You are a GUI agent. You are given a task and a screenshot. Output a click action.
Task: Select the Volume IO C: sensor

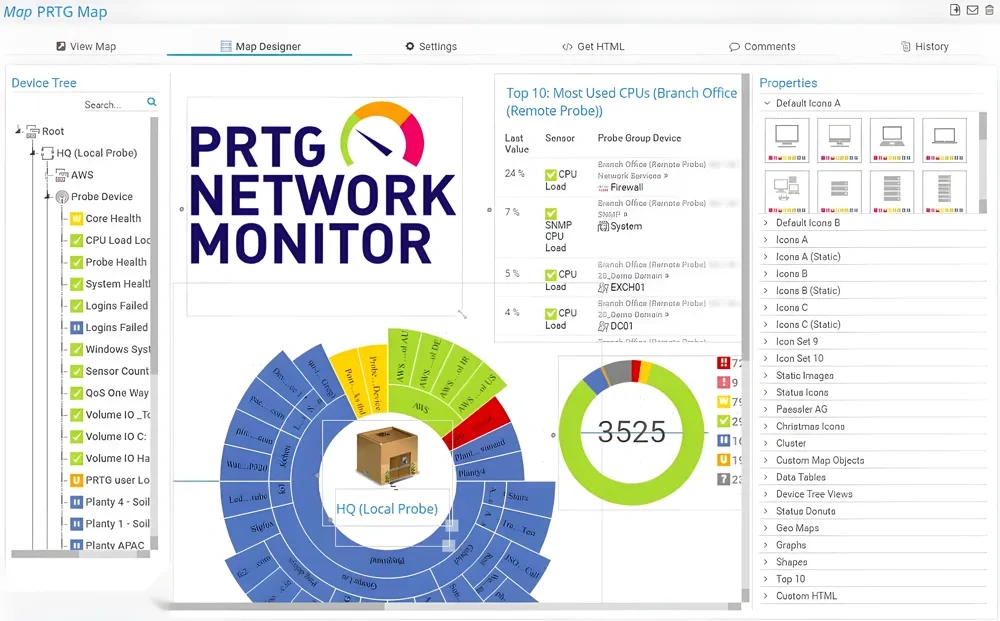(116, 437)
